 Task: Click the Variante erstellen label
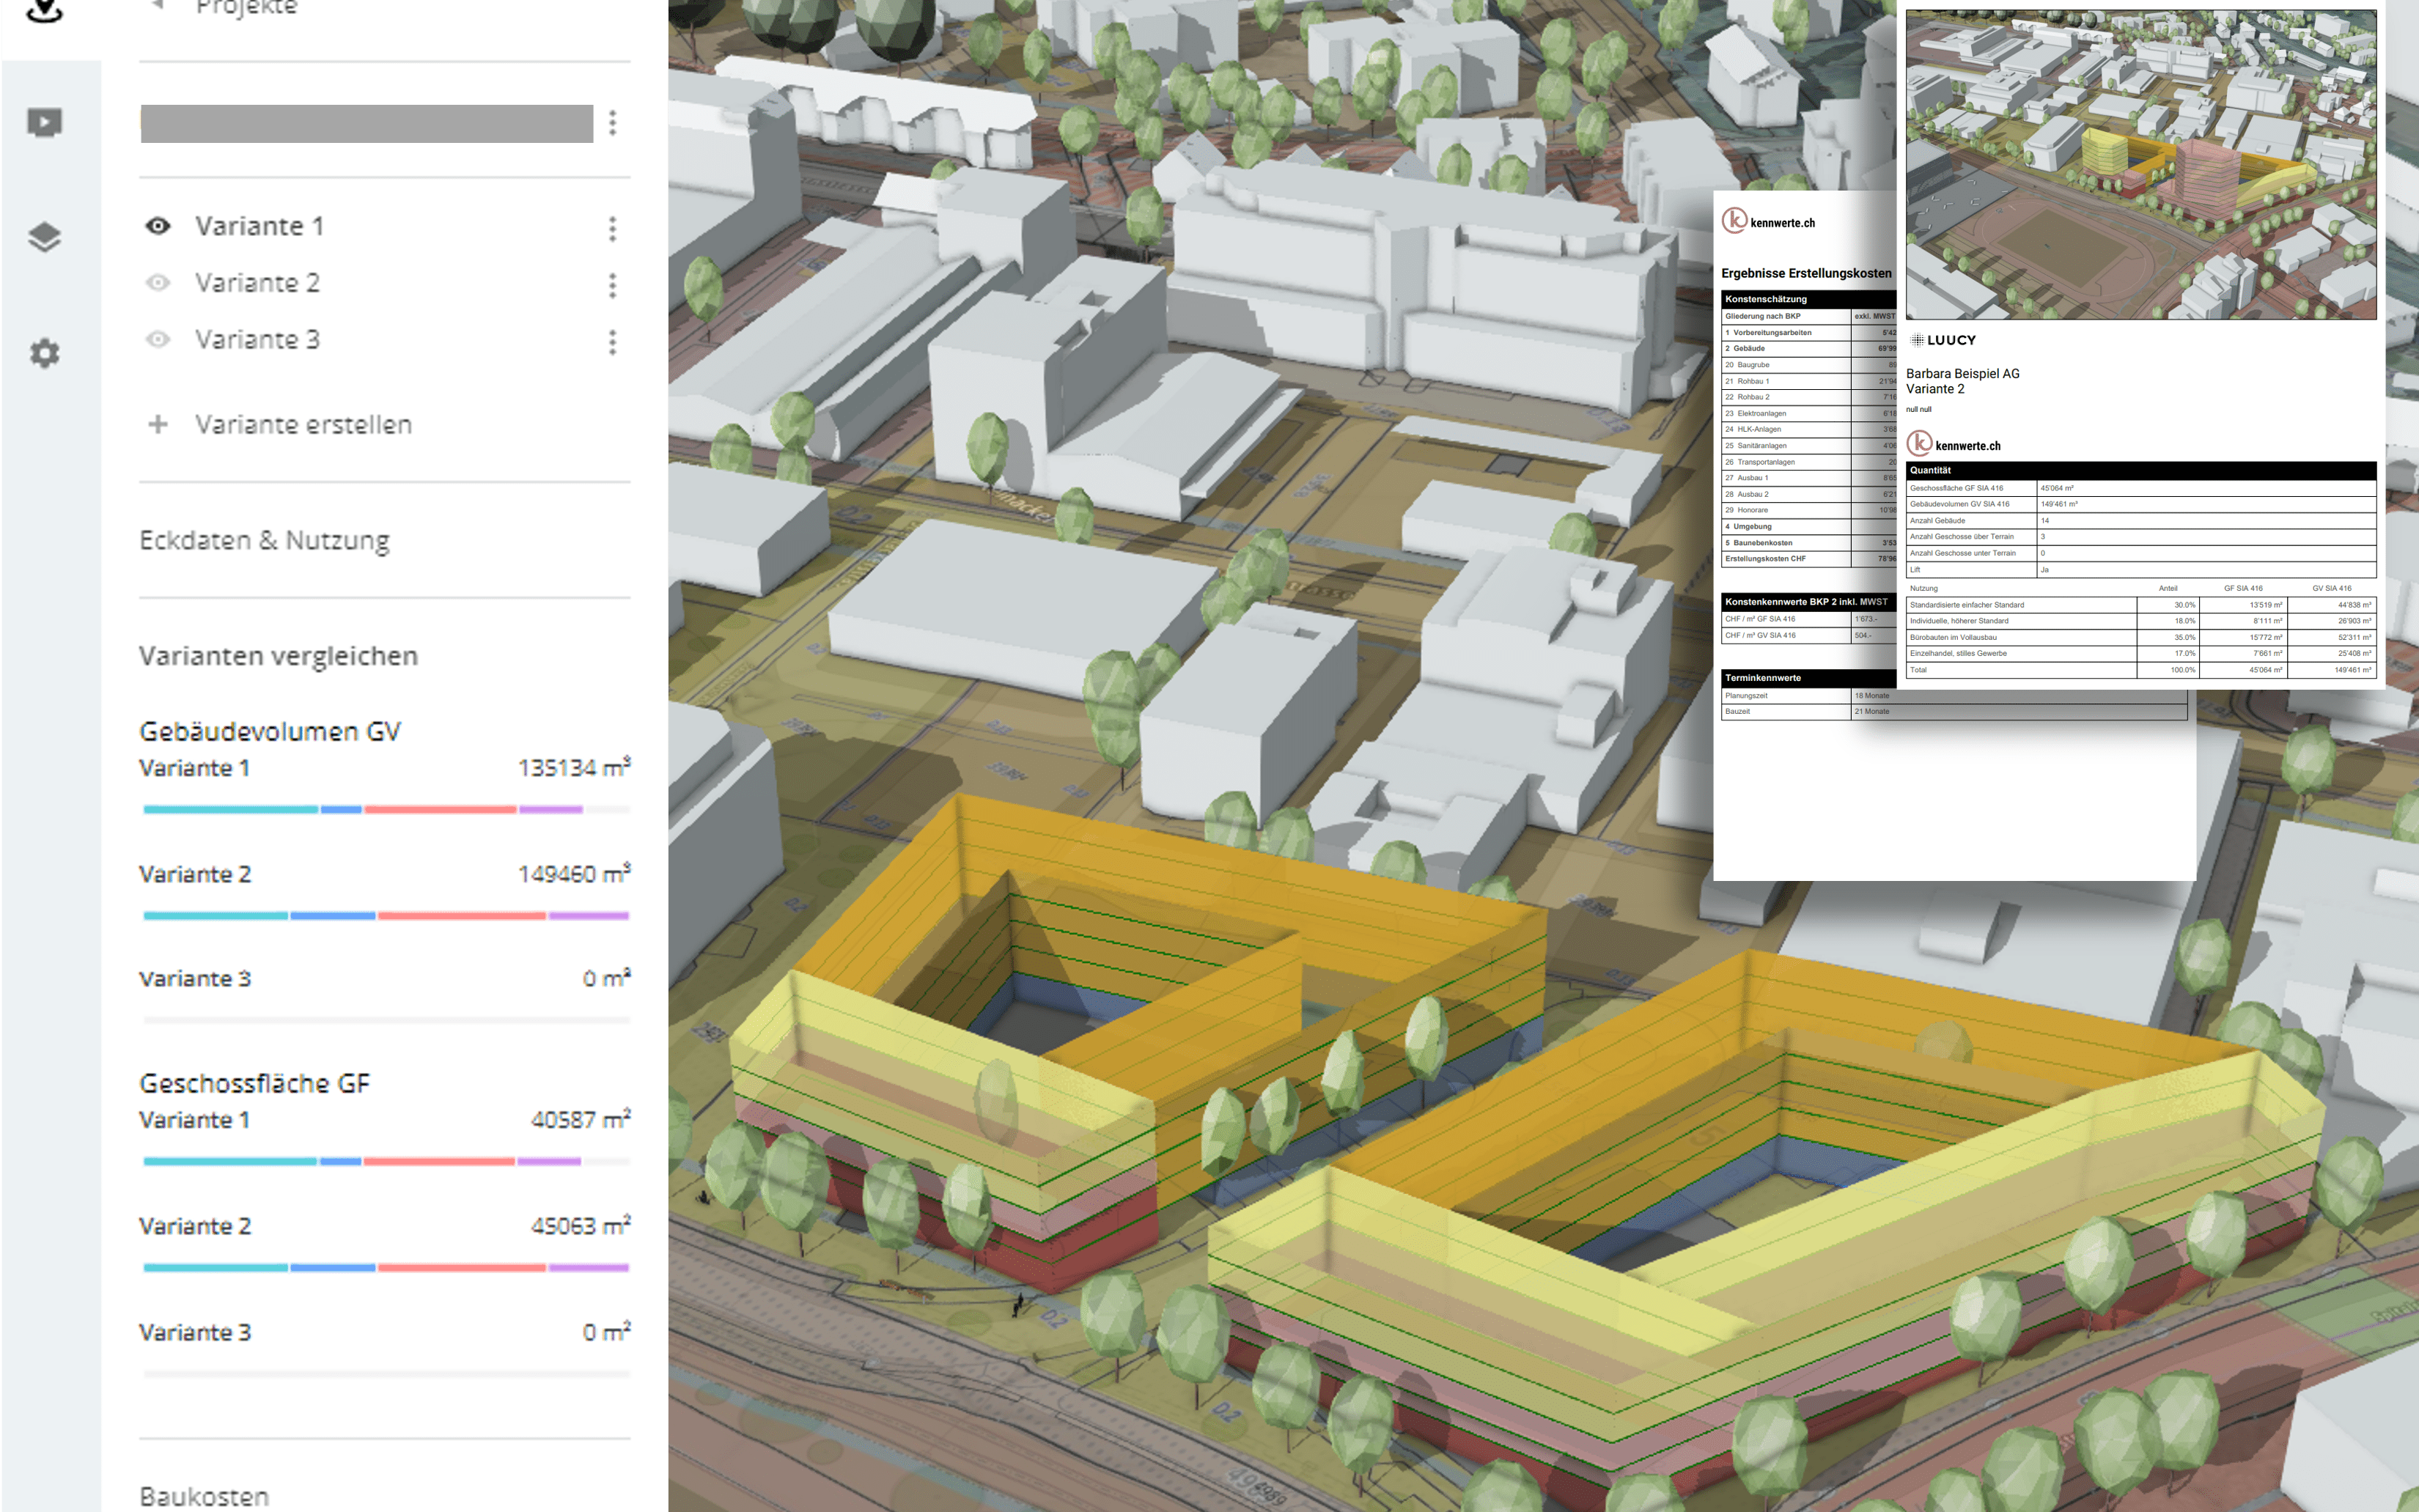[303, 424]
